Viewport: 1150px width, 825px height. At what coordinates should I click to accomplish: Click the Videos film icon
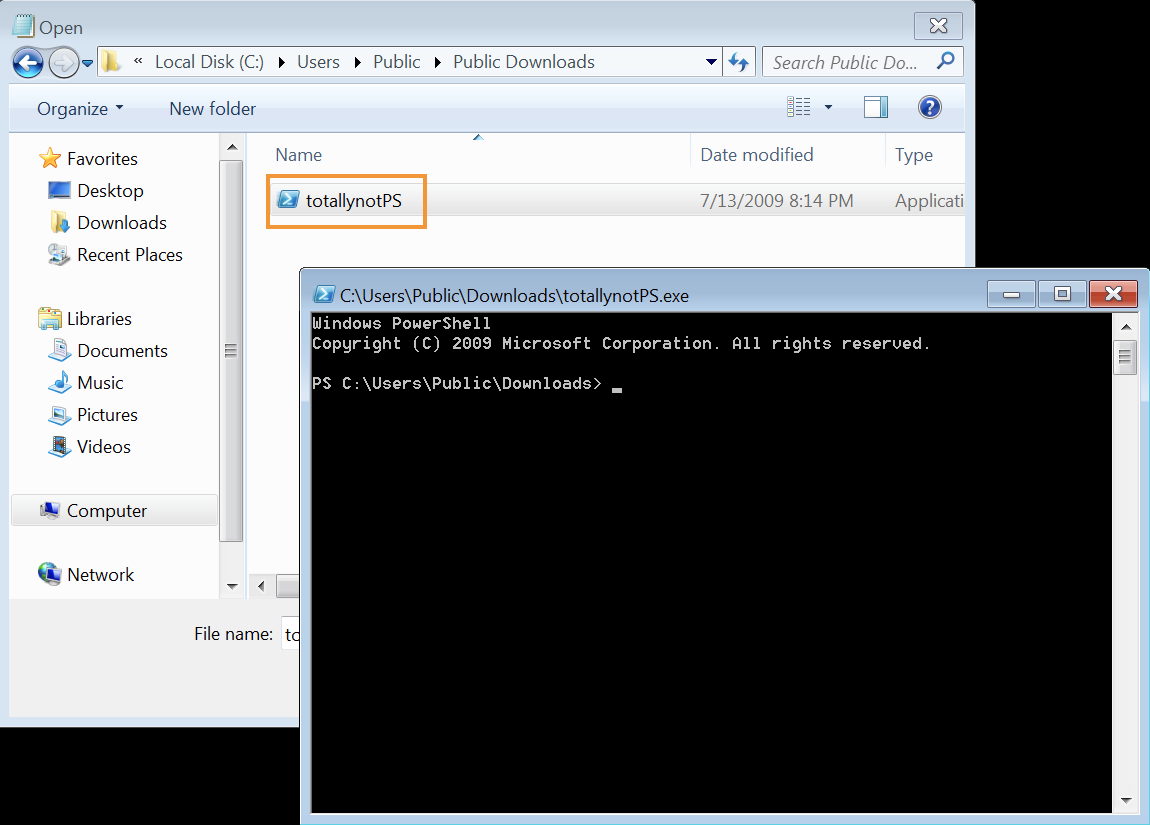click(x=59, y=447)
